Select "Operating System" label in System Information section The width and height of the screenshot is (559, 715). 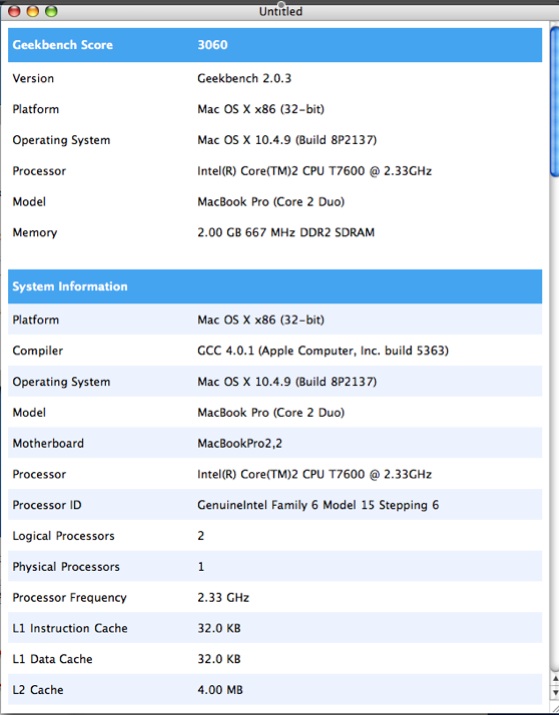pos(61,382)
